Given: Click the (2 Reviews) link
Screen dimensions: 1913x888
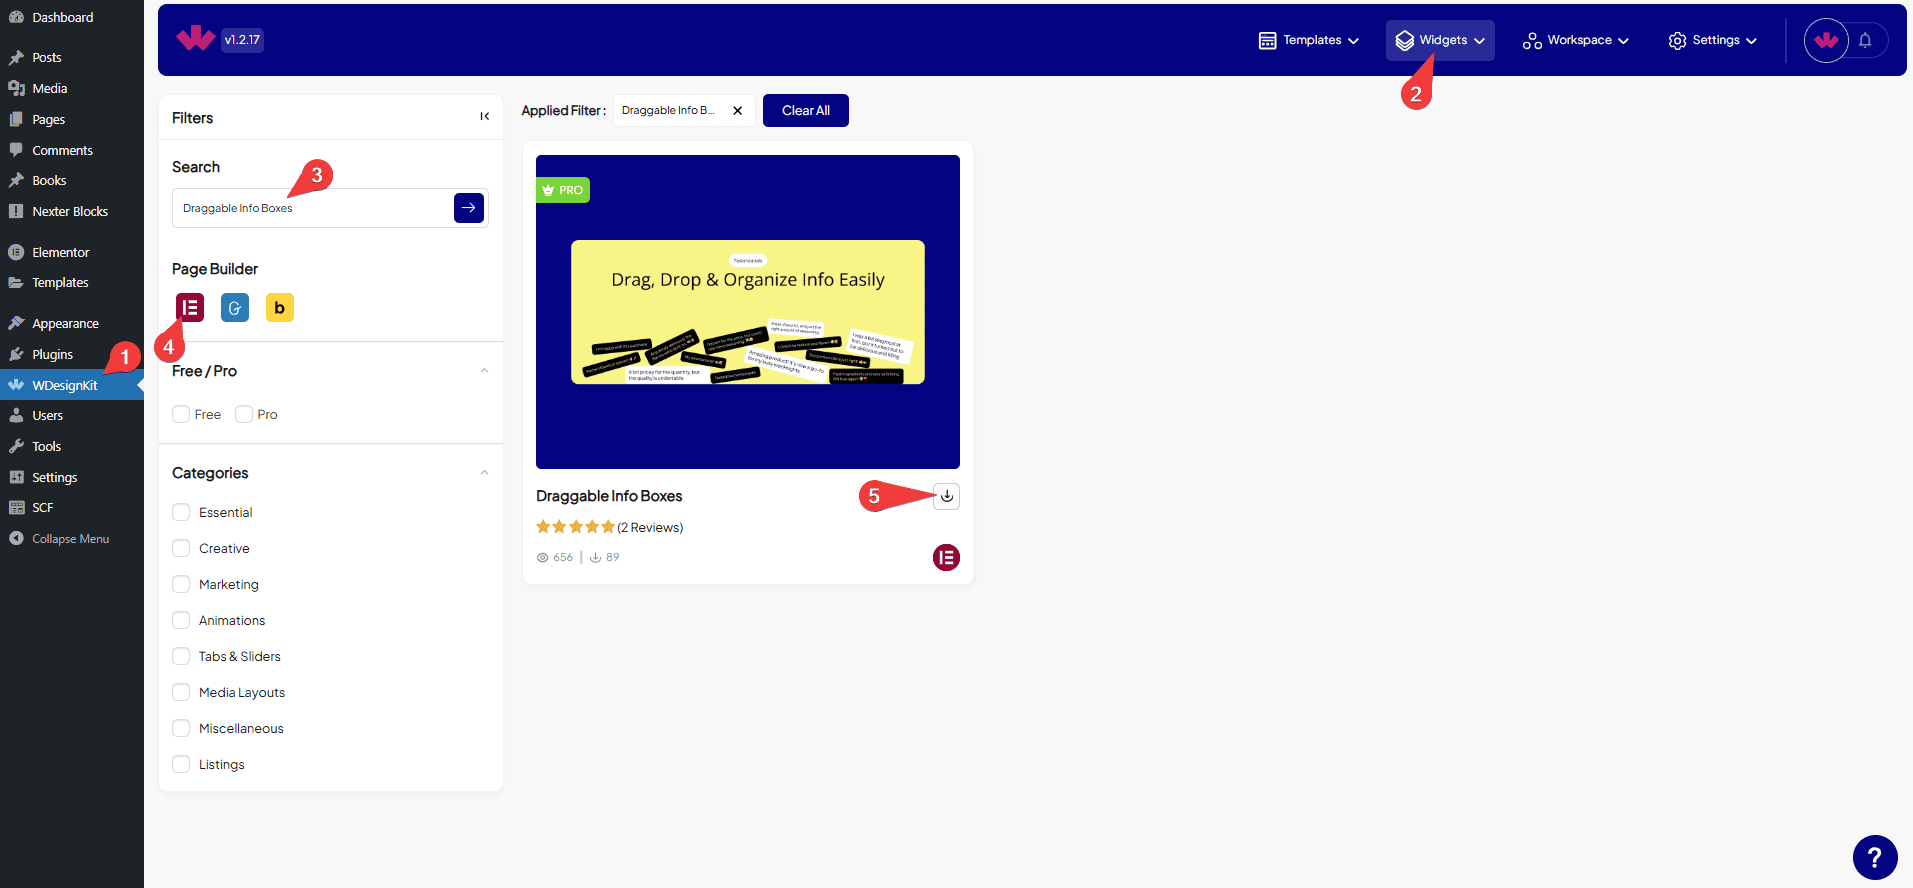Looking at the screenshot, I should (650, 527).
